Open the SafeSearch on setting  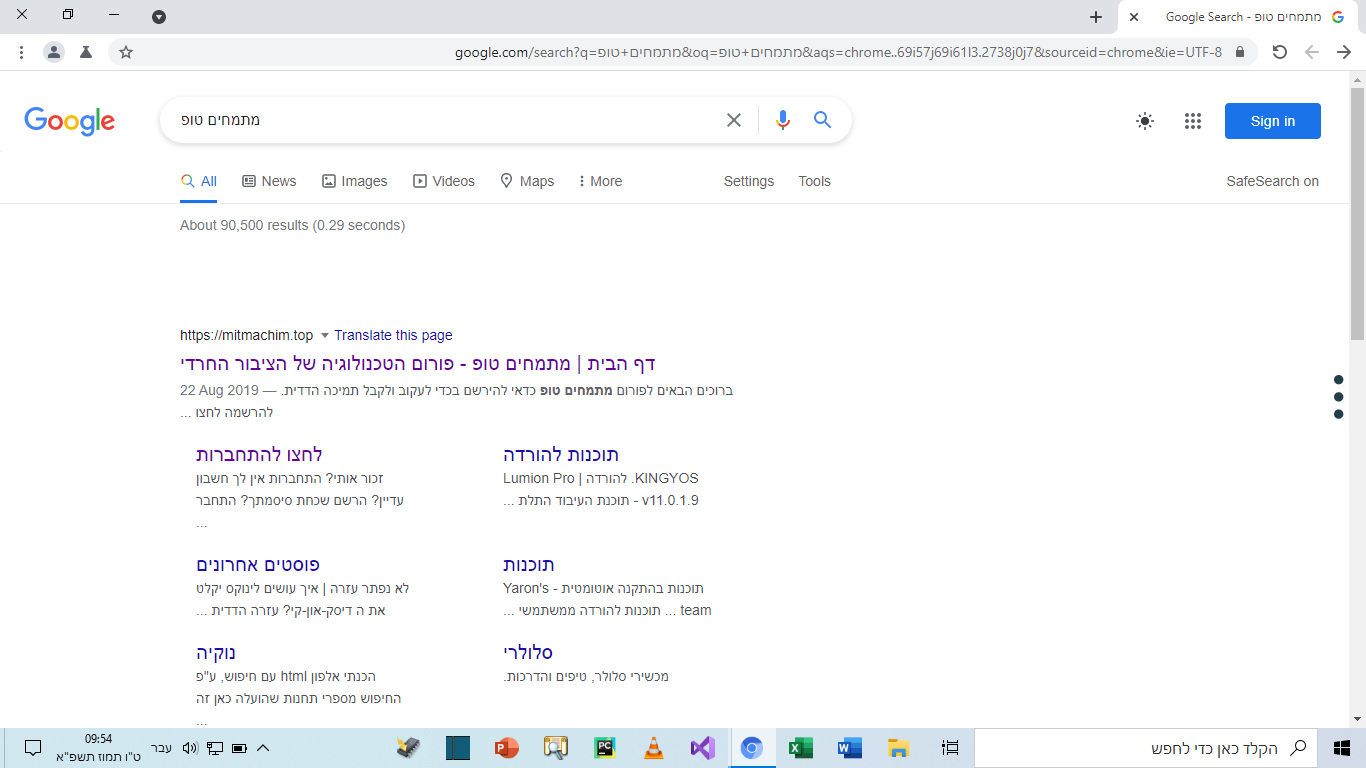click(1272, 181)
